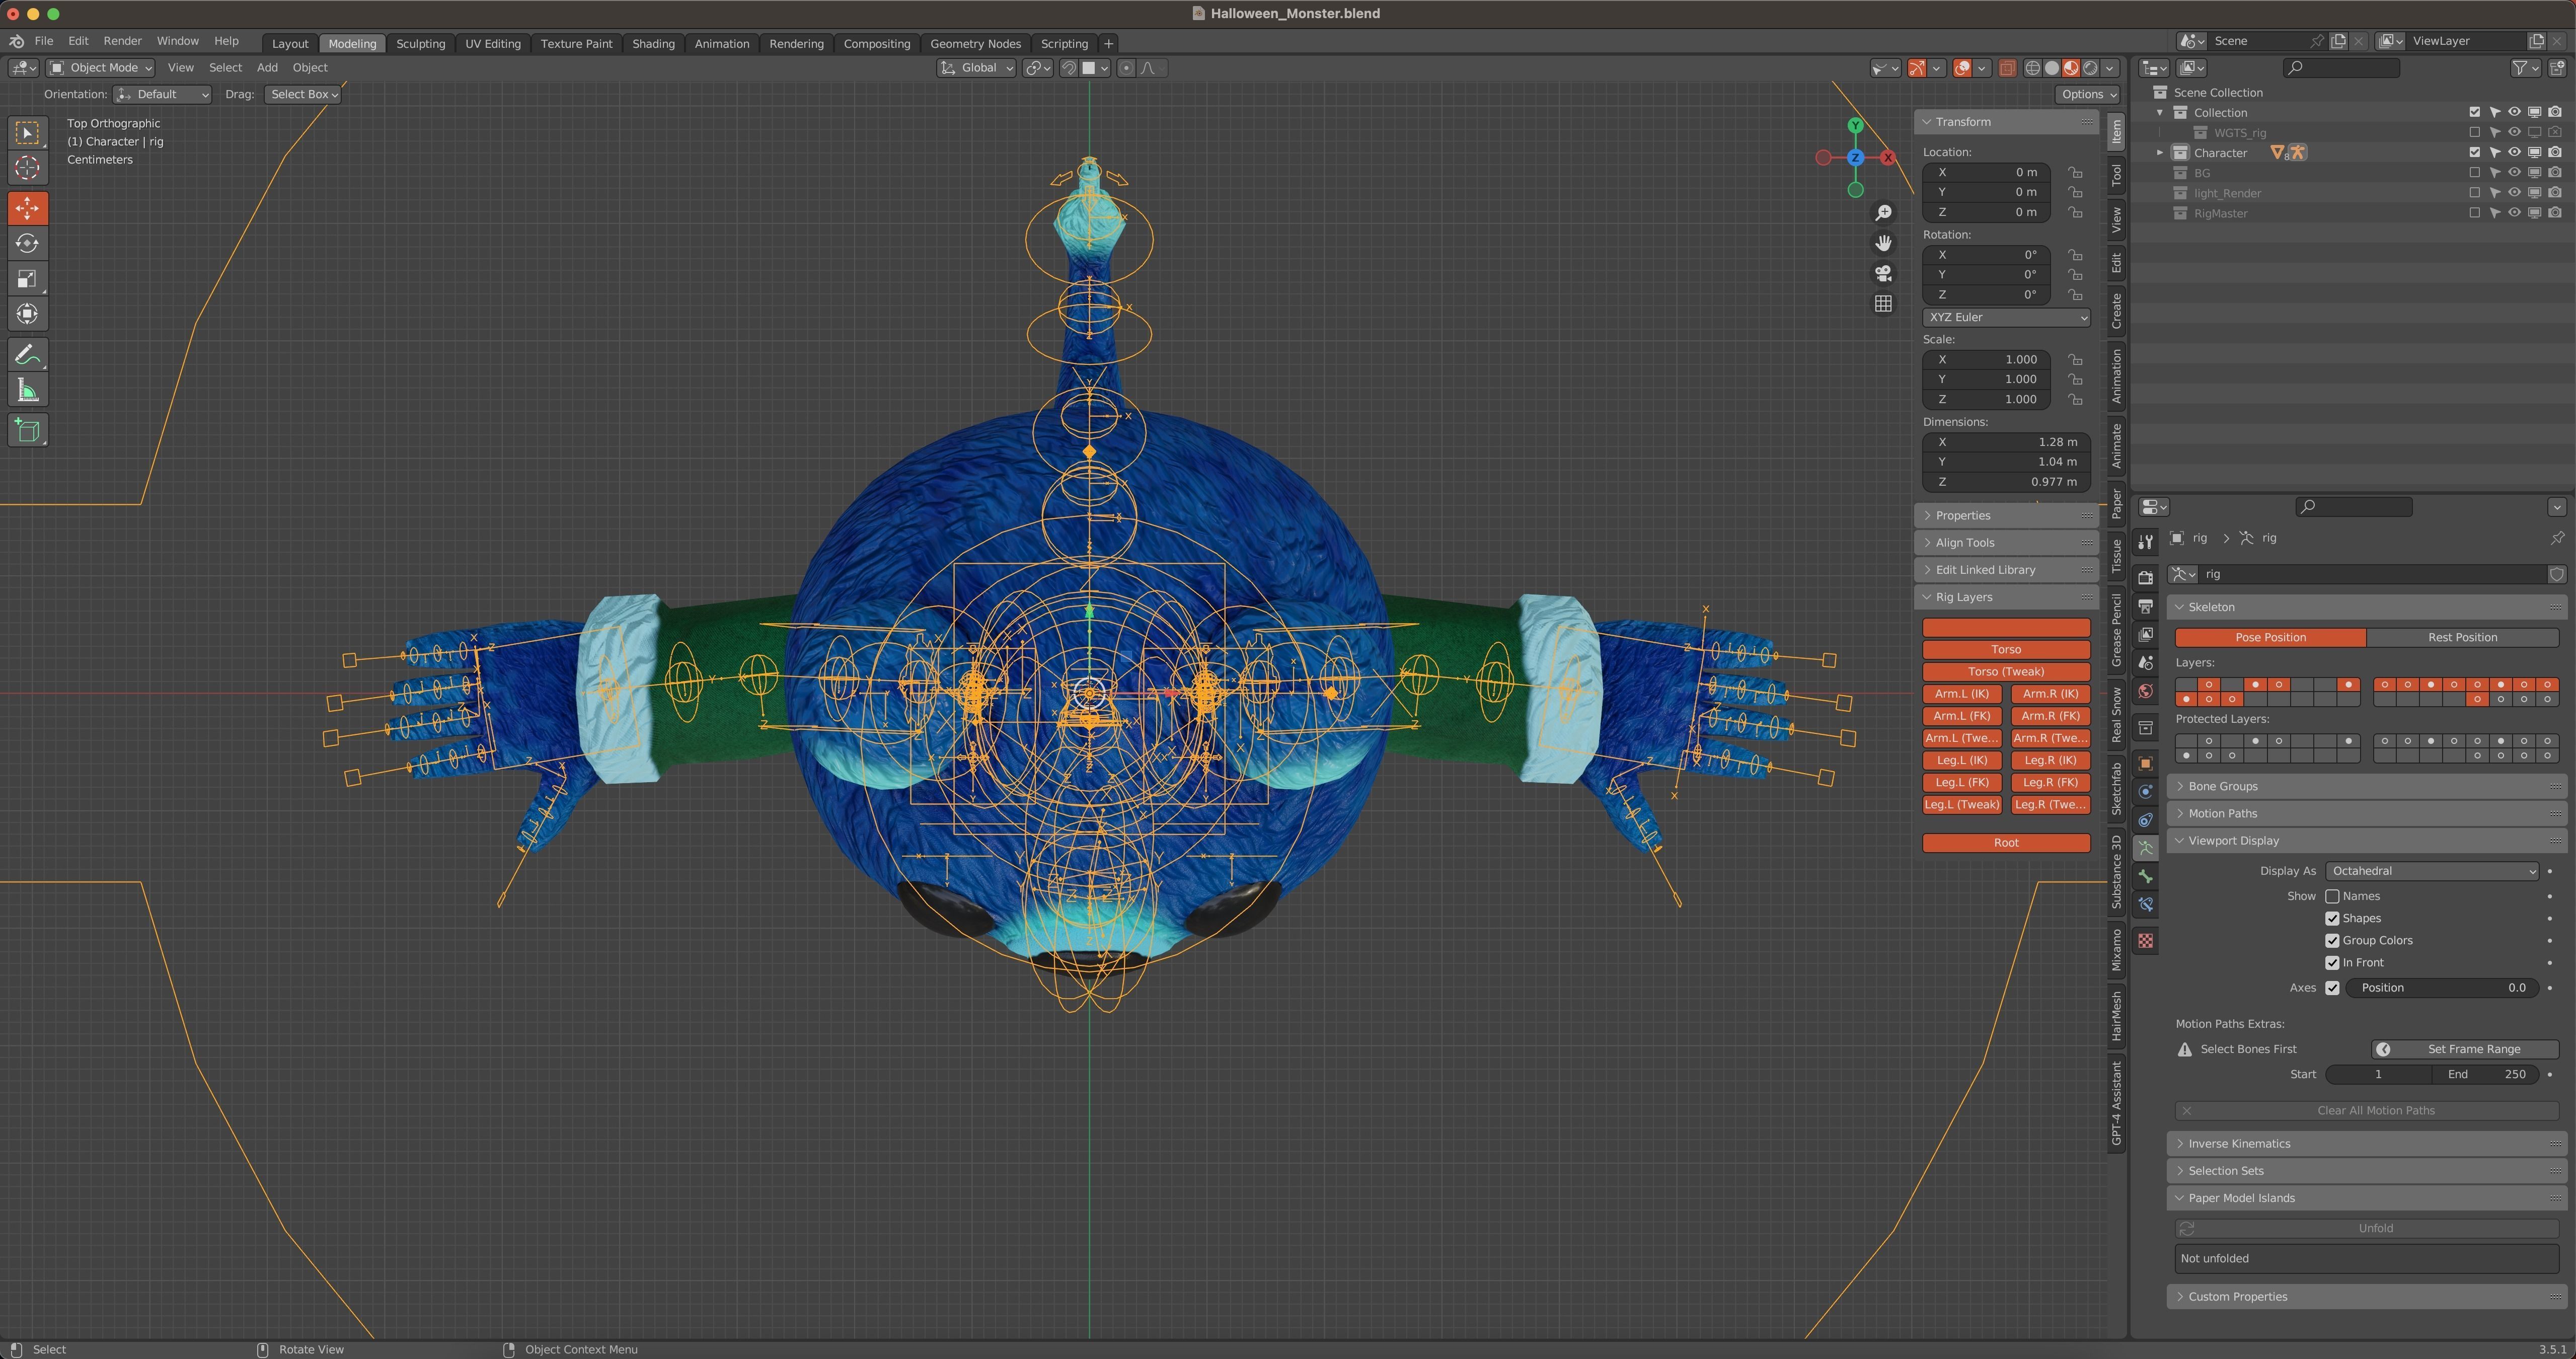Open the Object Data armature properties tab
This screenshot has width=2576, height=1359.
coord(2145,848)
